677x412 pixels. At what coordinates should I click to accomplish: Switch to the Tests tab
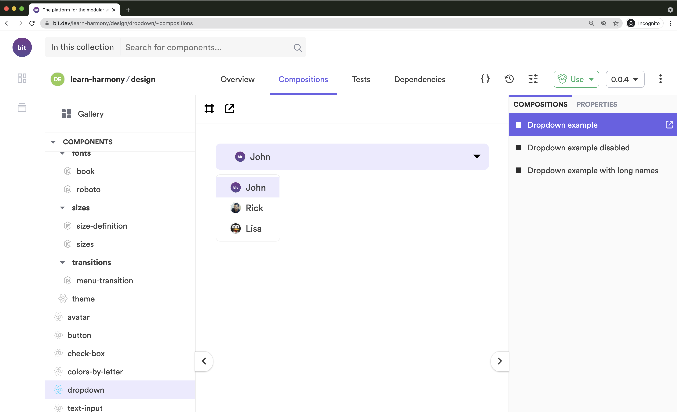tap(361, 79)
